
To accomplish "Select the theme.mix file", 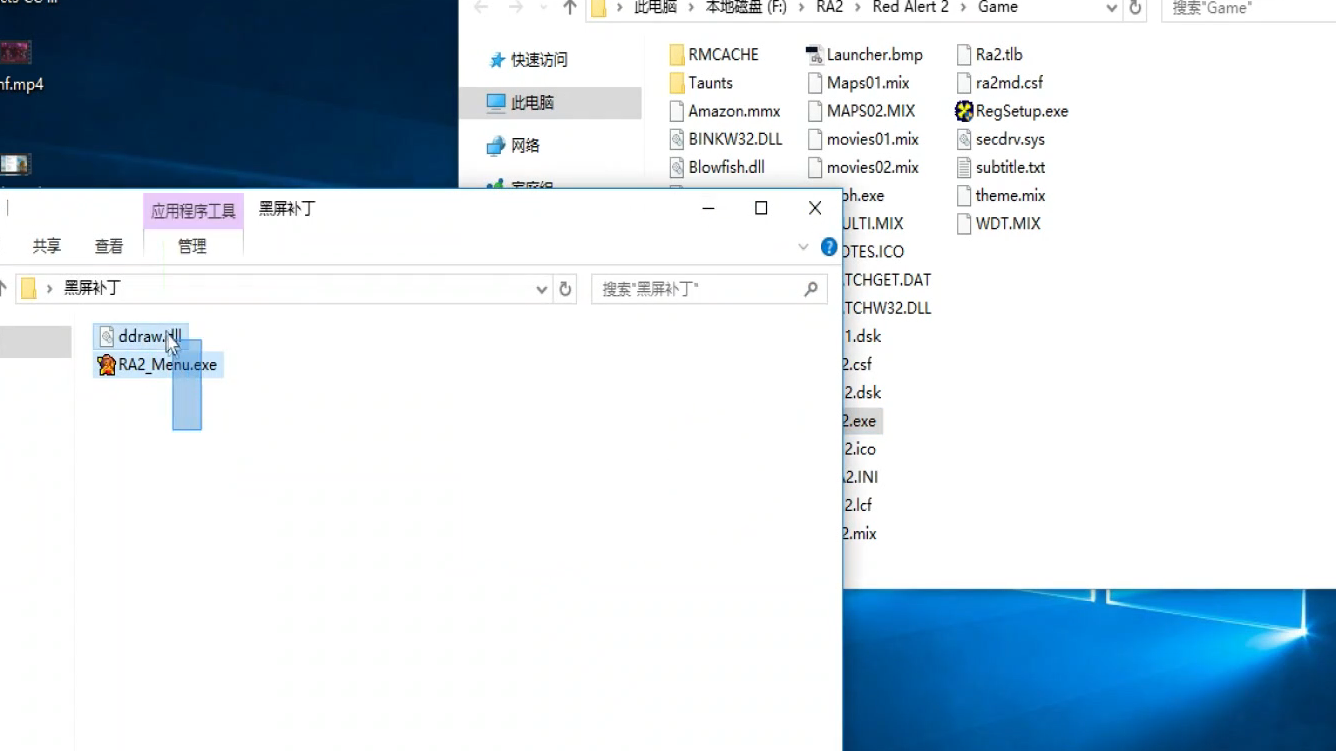I will tap(1000, 195).
